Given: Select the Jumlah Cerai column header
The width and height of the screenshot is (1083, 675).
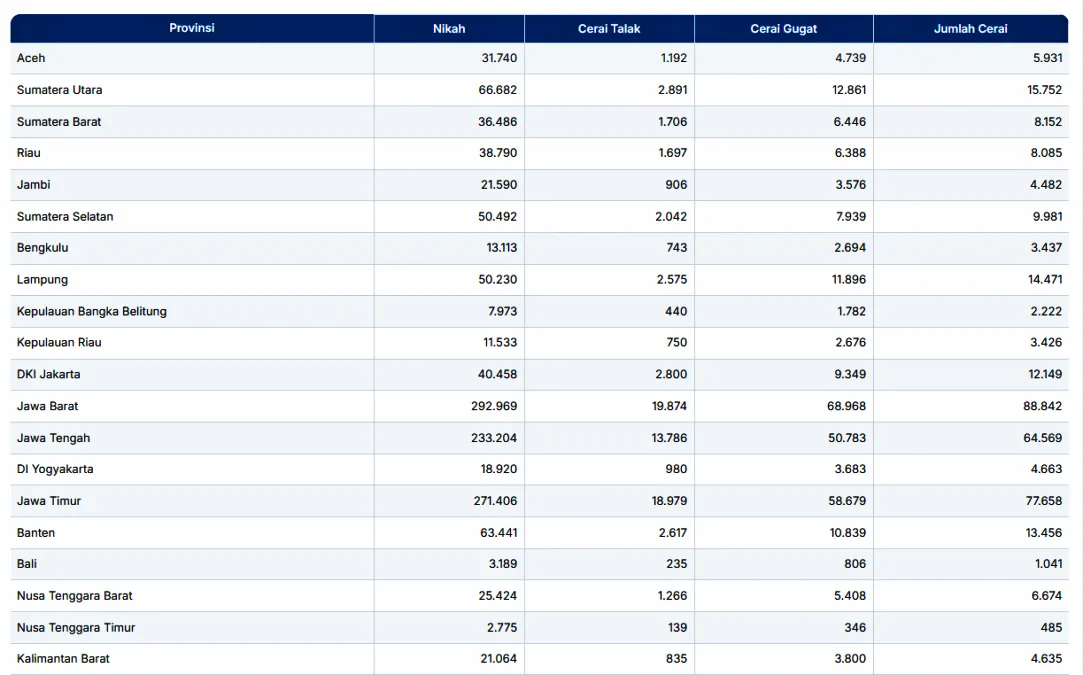Looking at the screenshot, I should point(970,29).
